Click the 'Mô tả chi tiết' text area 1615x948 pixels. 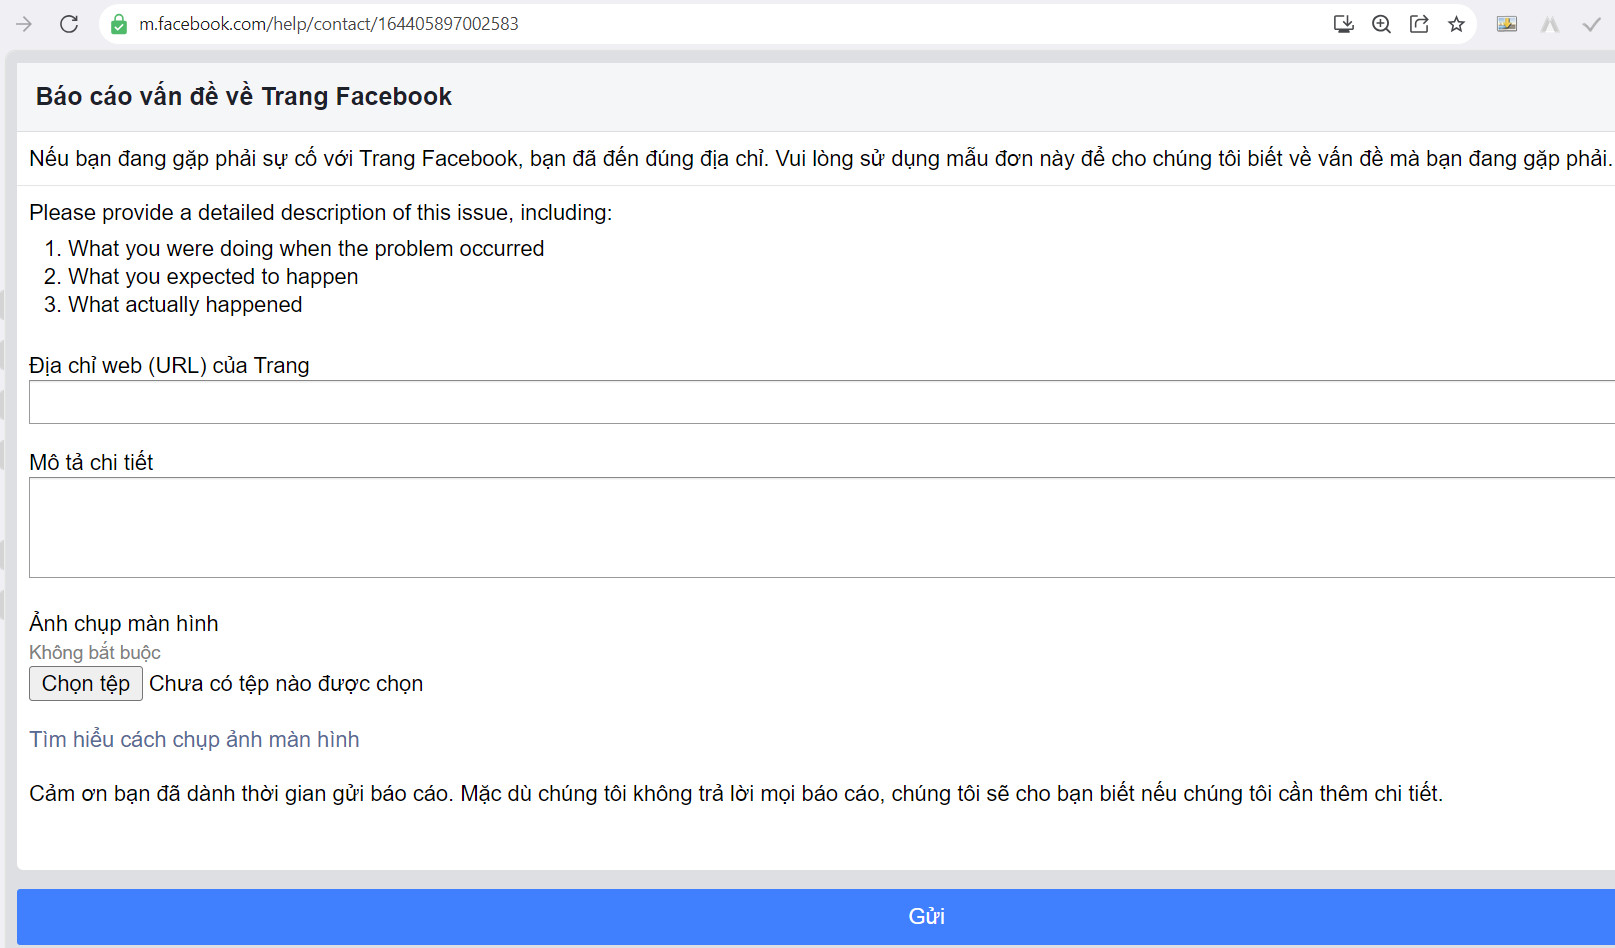click(822, 527)
